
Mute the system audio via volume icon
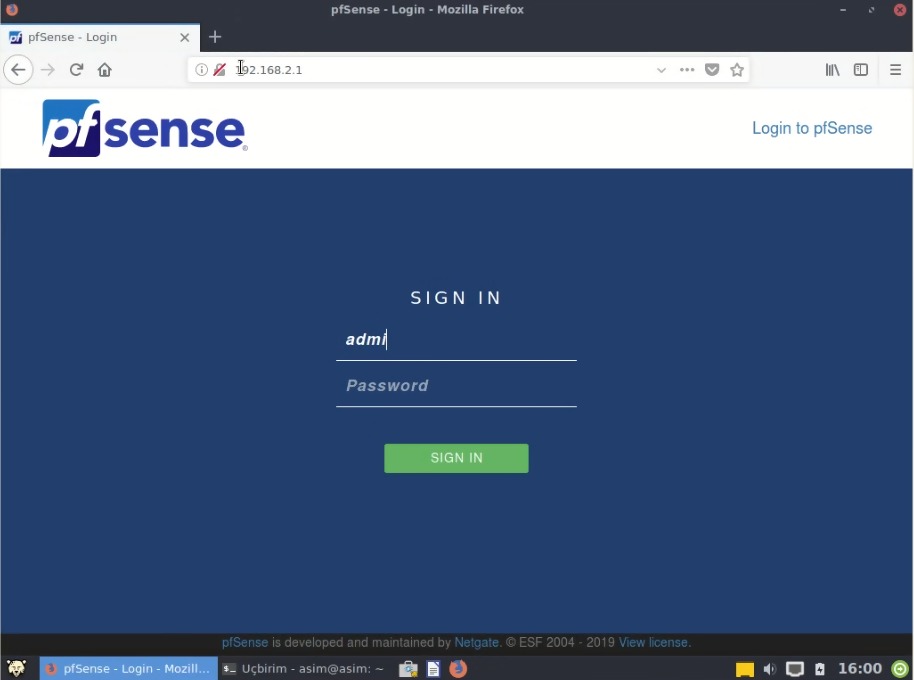pyautogui.click(x=769, y=668)
